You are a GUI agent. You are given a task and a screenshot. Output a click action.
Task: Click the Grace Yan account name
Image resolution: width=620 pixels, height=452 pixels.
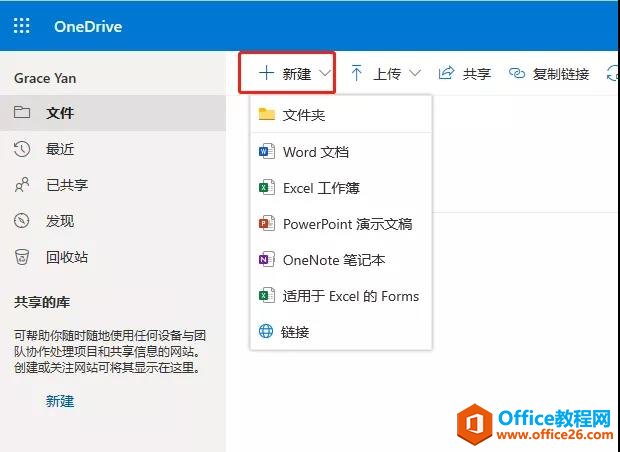point(45,78)
